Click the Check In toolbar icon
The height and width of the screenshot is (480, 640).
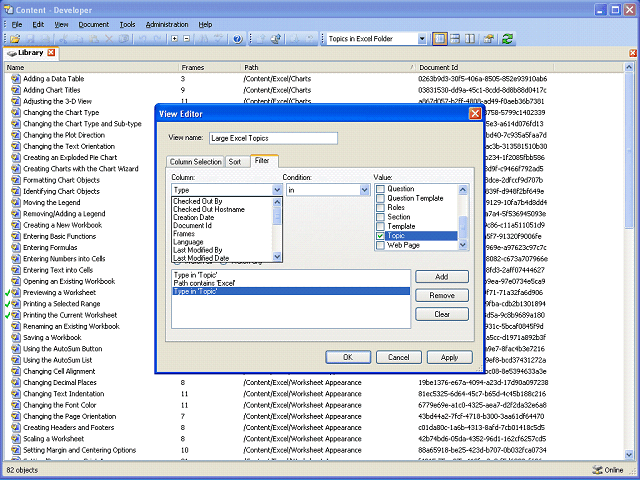click(x=261, y=39)
